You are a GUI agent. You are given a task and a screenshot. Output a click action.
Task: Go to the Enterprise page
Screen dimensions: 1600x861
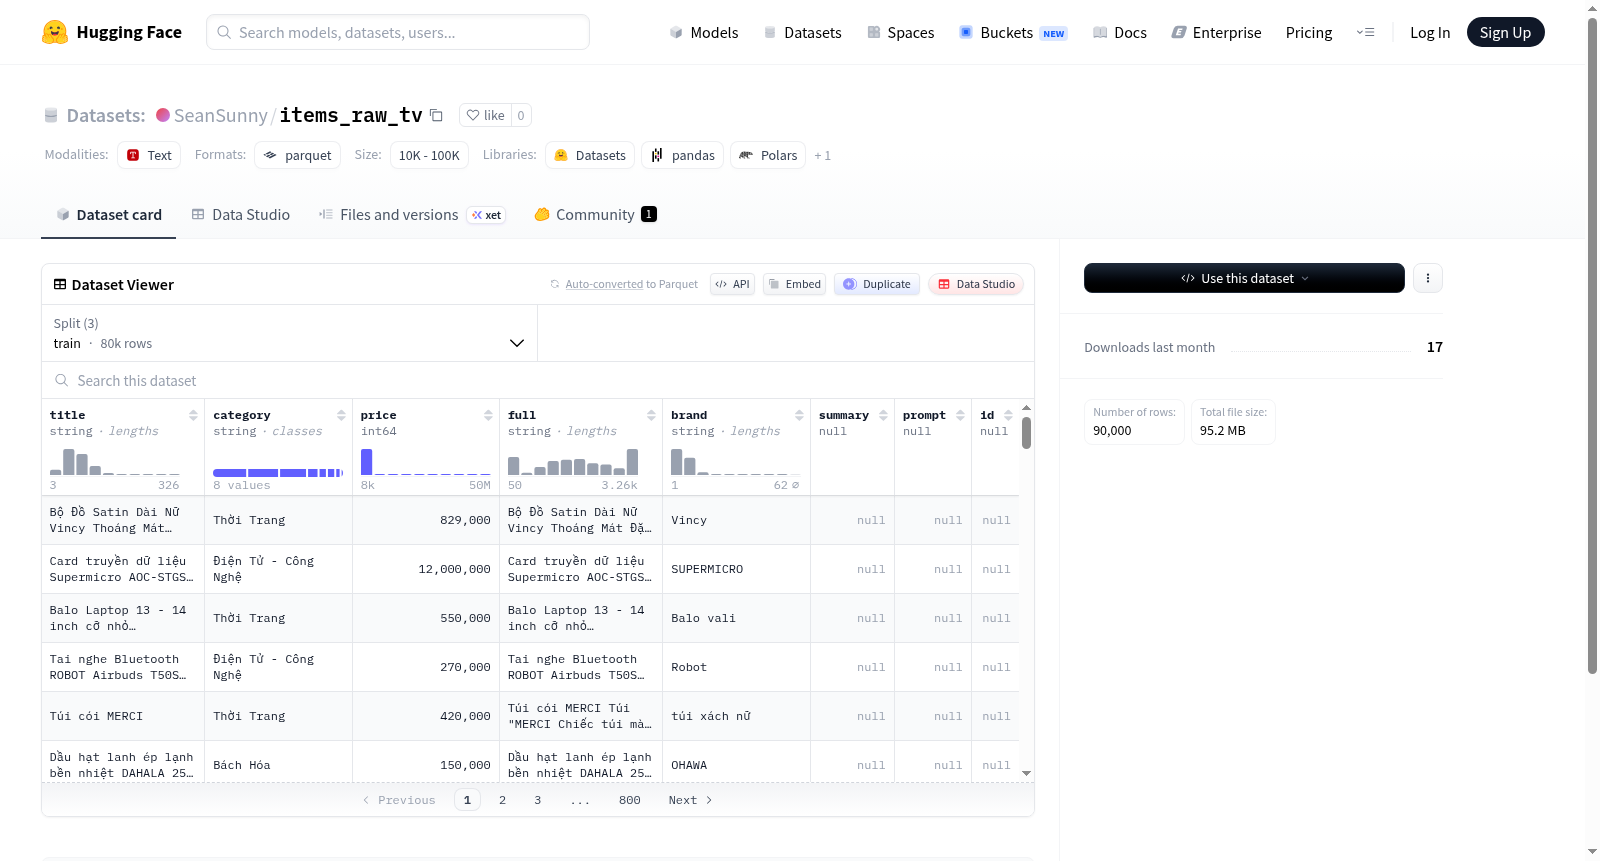1216,32
